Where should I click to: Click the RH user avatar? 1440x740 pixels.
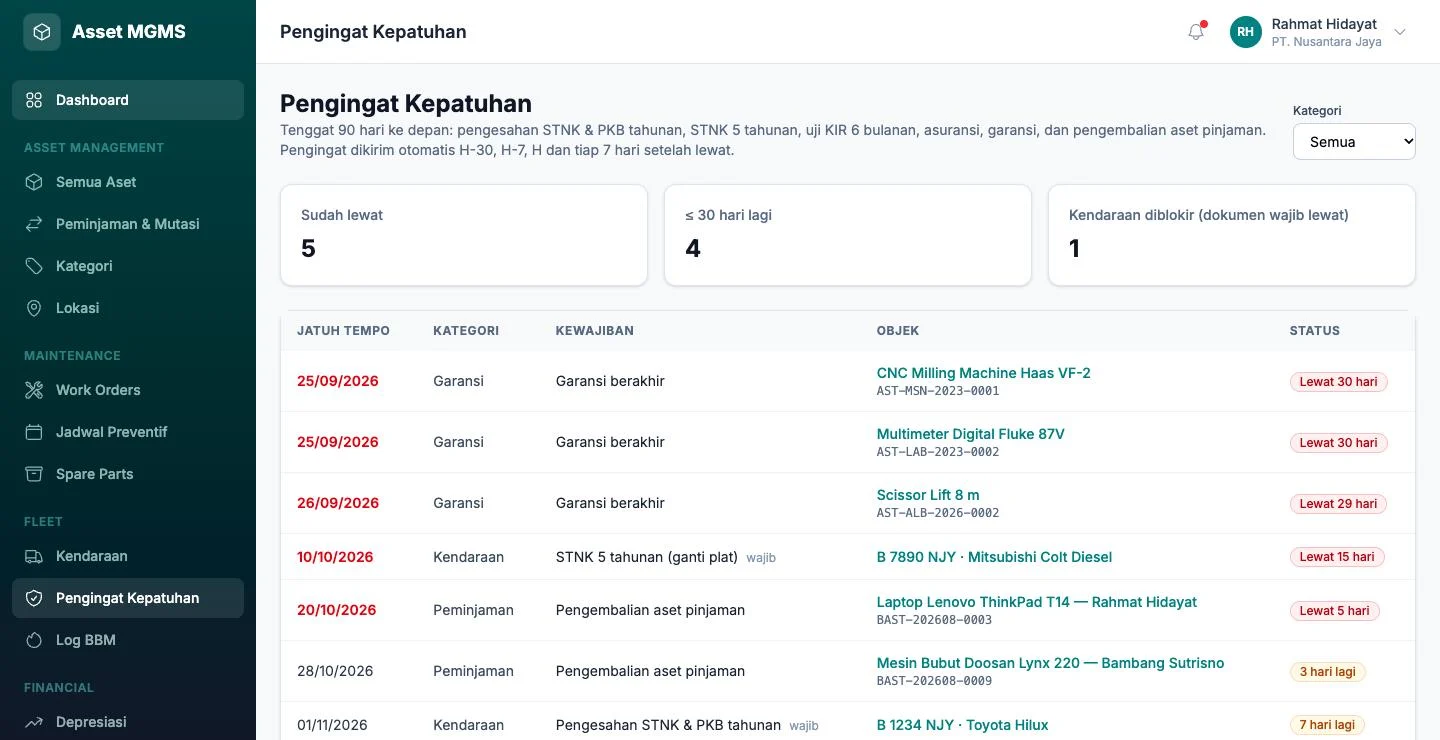[1246, 32]
